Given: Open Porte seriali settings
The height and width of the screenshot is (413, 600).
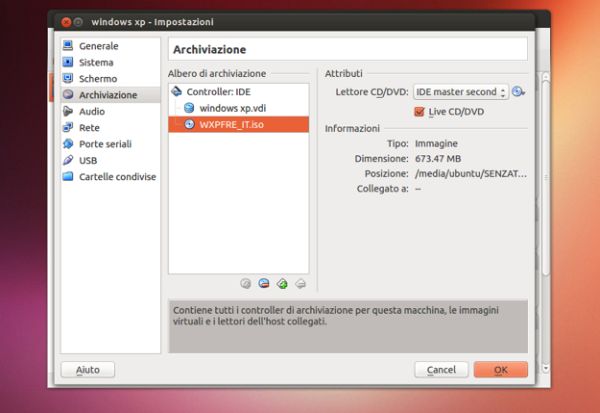Looking at the screenshot, I should point(105,144).
